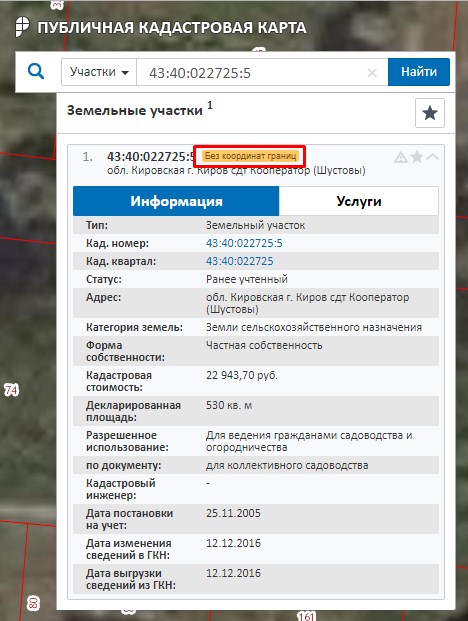Add parcel to favorites with small star
This screenshot has height=621, width=468.
pos(417,157)
